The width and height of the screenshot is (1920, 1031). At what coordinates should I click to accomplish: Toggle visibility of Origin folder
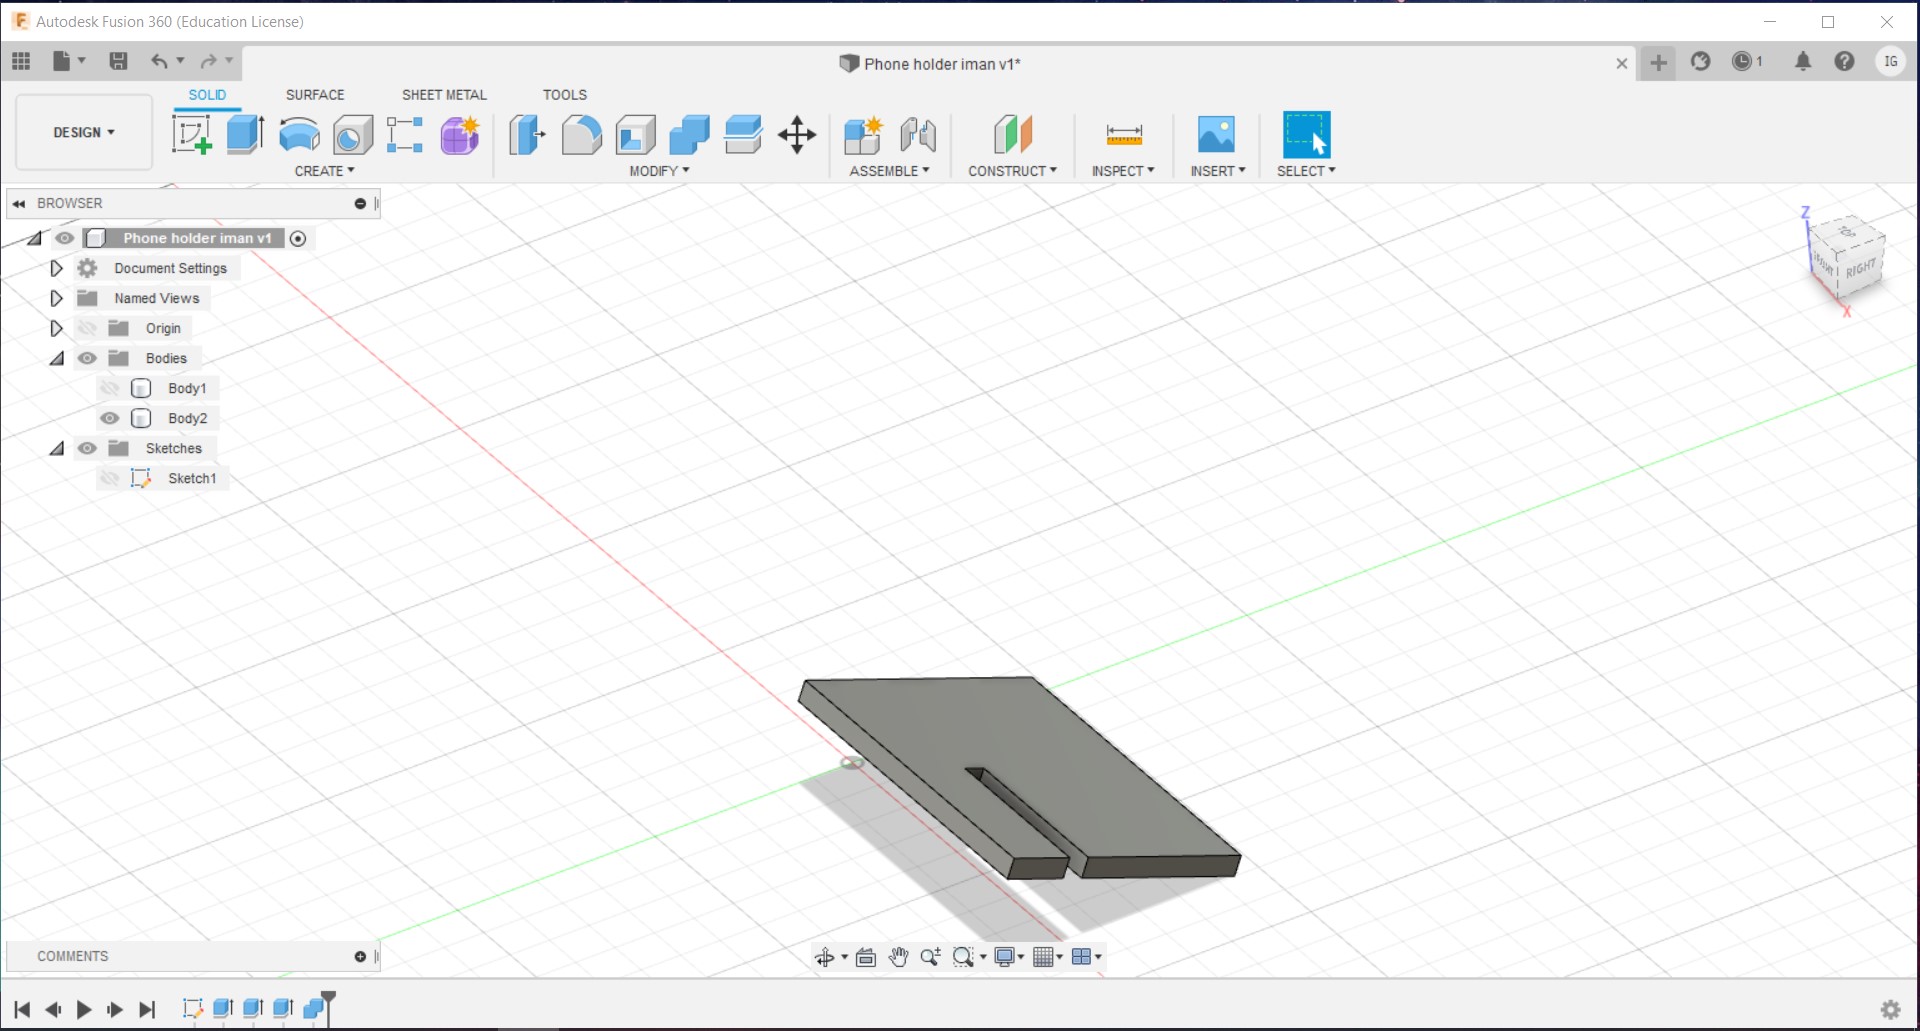click(88, 328)
